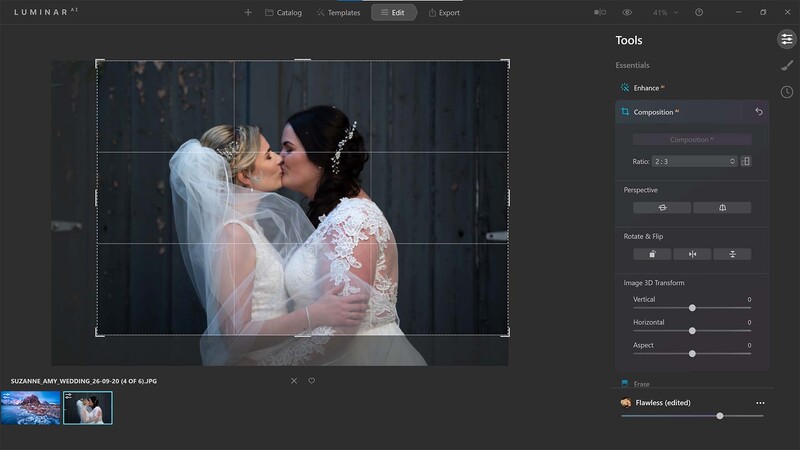The height and width of the screenshot is (450, 800).
Task: Click the swap ratio orientation icon
Action: click(x=746, y=161)
